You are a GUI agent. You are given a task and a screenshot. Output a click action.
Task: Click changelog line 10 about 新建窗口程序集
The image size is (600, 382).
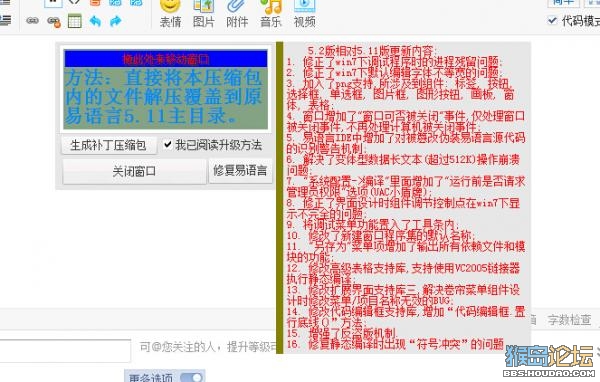click(381, 235)
